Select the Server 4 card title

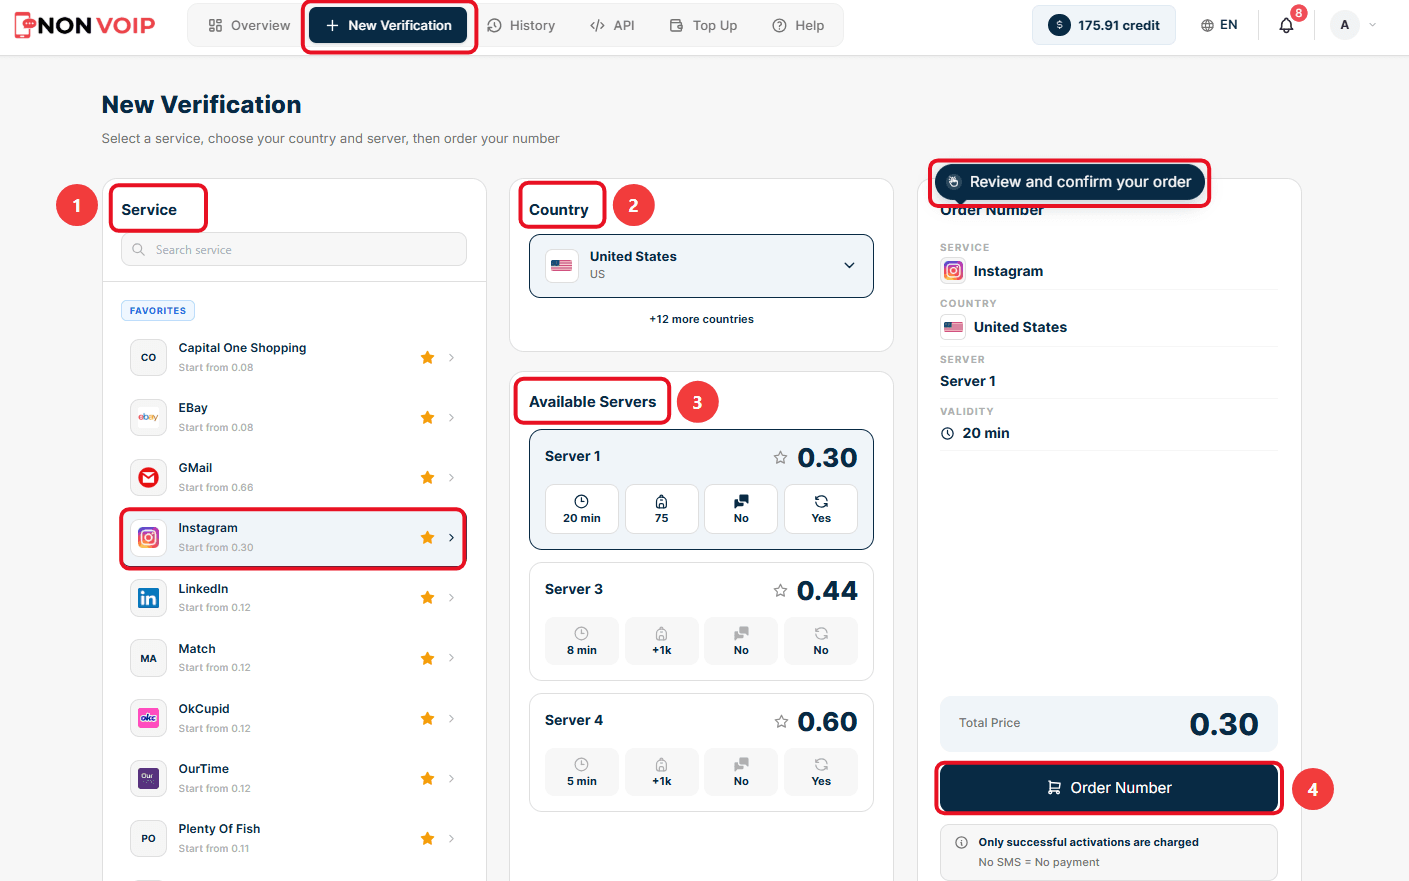coord(574,720)
